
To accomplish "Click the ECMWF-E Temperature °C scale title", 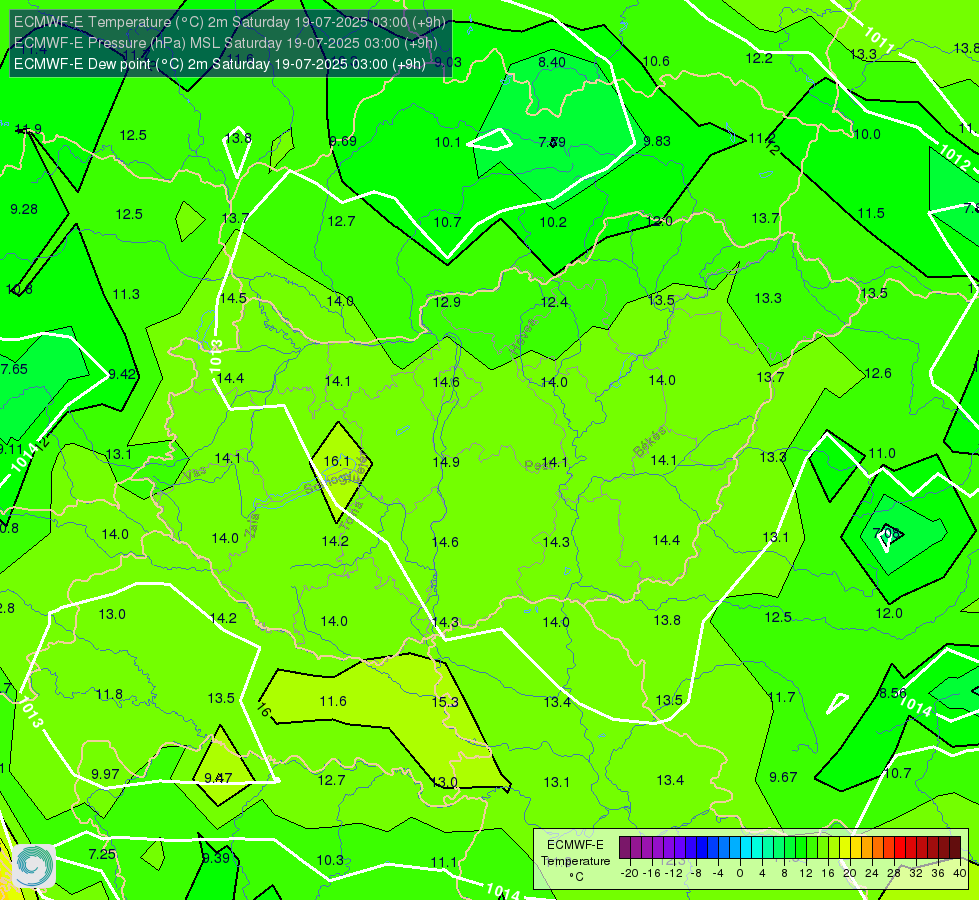I will pos(576,861).
